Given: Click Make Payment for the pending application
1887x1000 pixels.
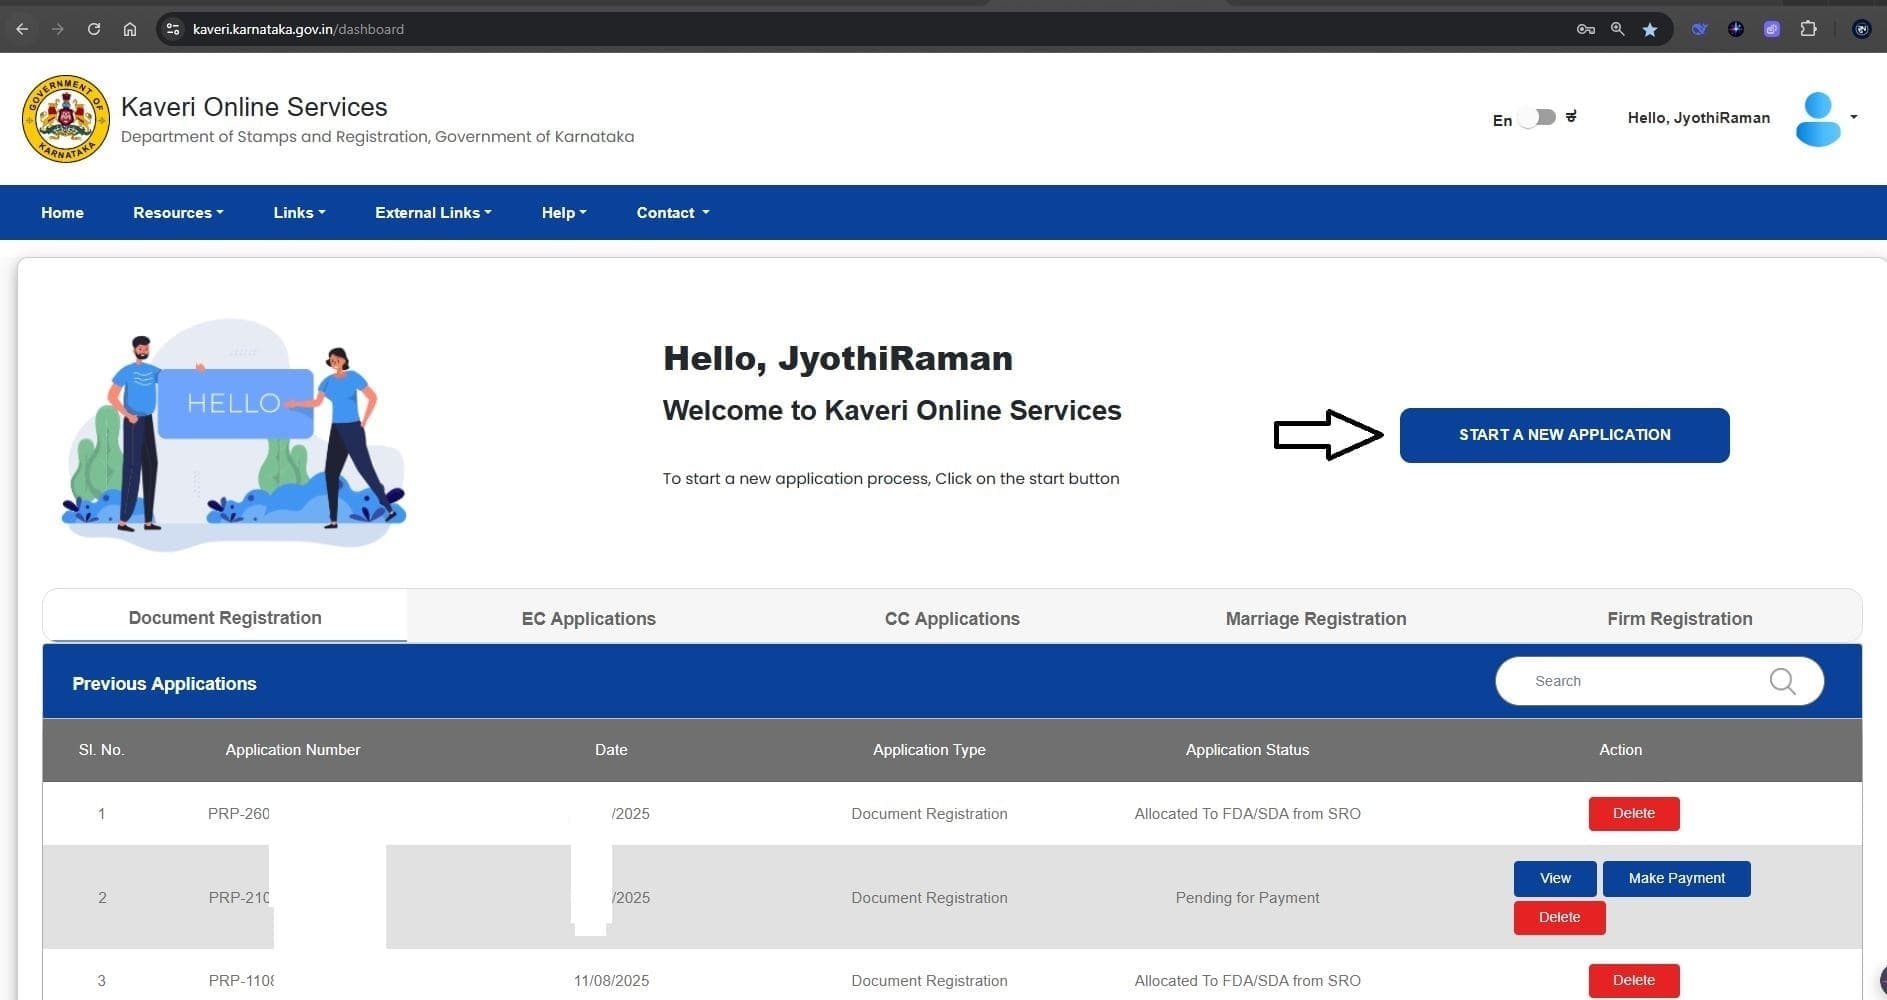Looking at the screenshot, I should 1676,878.
